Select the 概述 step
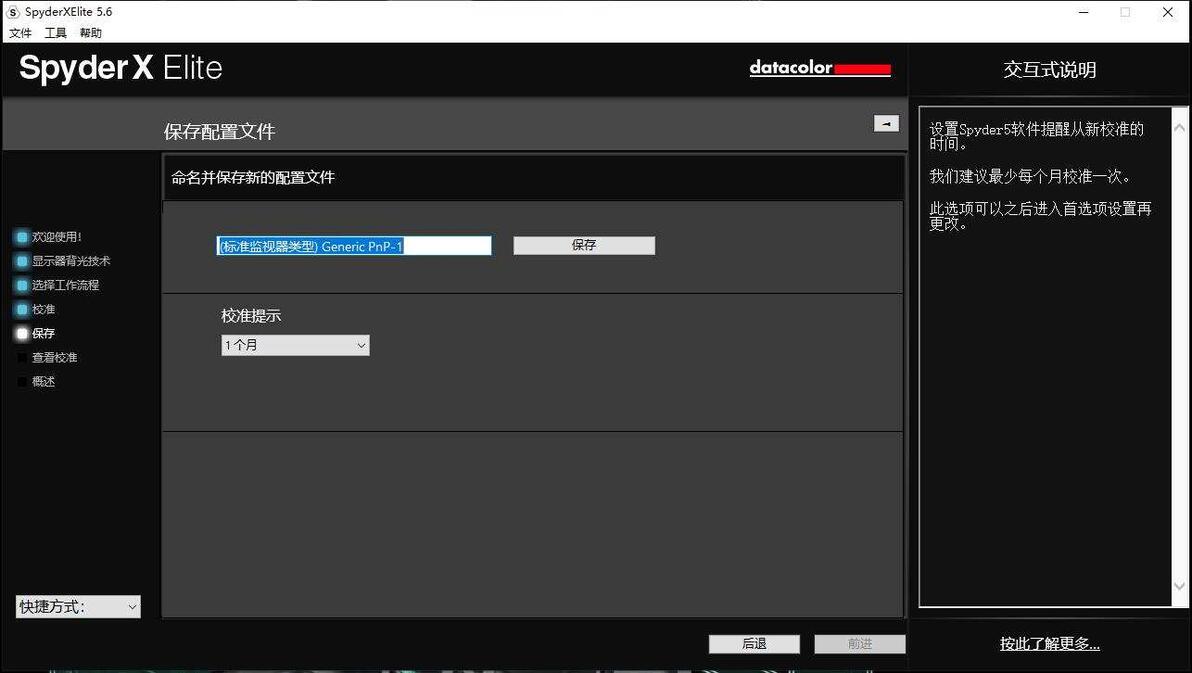The width and height of the screenshot is (1192, 673). point(36,382)
